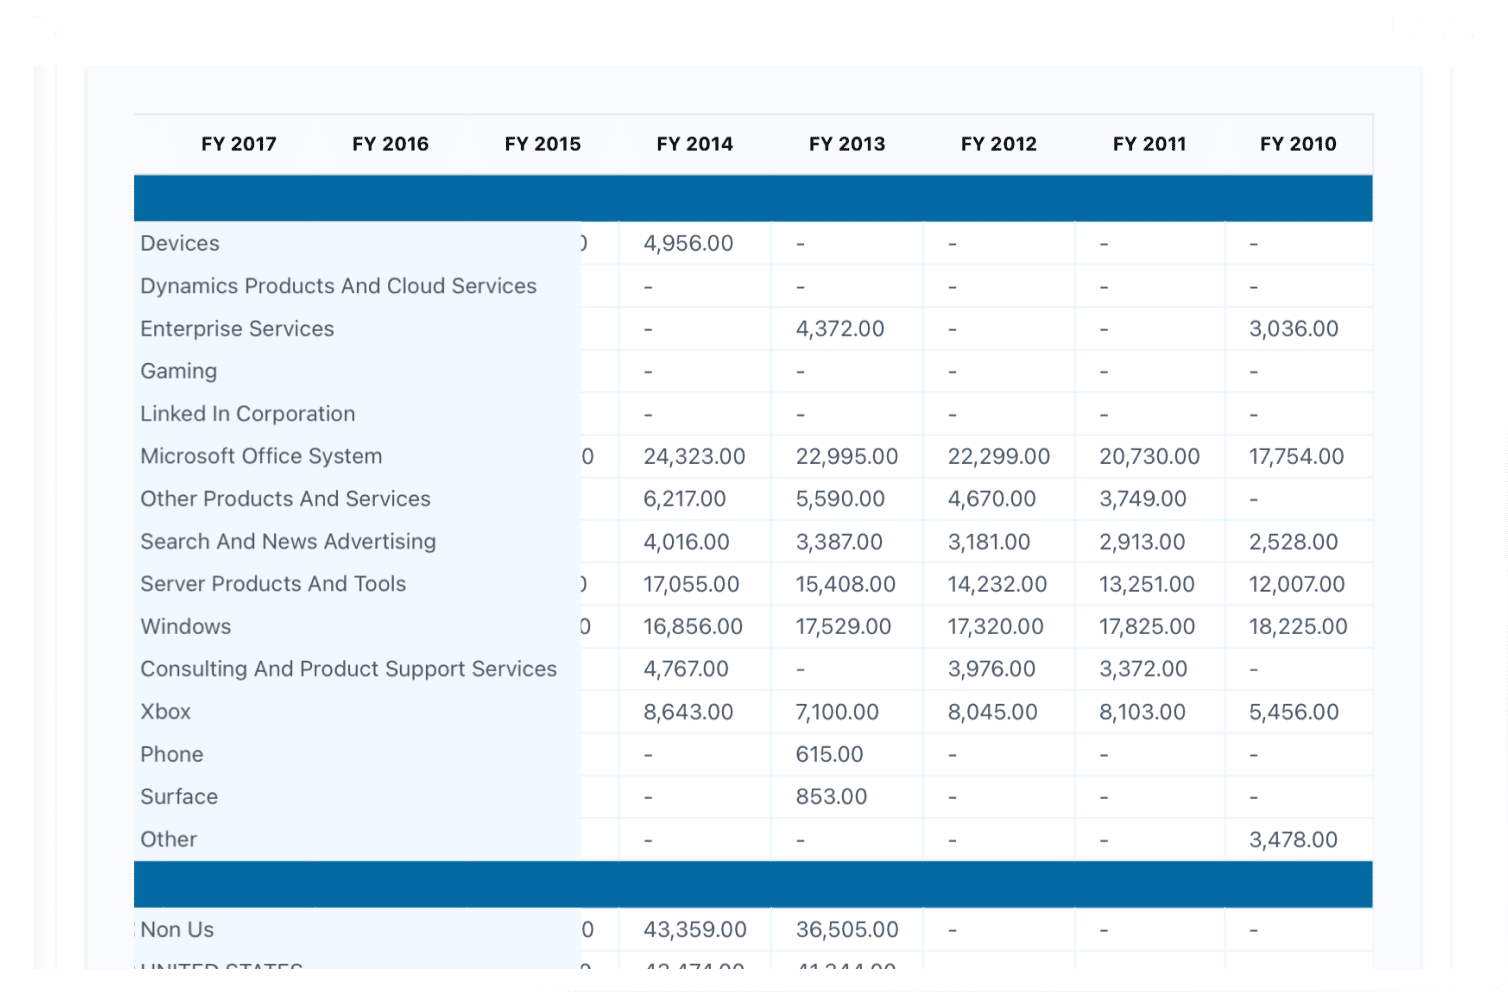Select Server Products And Tools row label
This screenshot has height=992, width=1508.
273,584
